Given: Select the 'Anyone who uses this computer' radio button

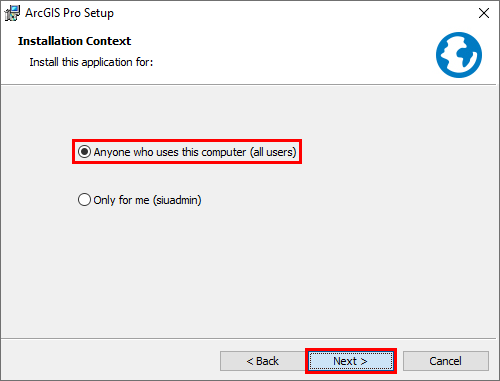Looking at the screenshot, I should point(84,152).
